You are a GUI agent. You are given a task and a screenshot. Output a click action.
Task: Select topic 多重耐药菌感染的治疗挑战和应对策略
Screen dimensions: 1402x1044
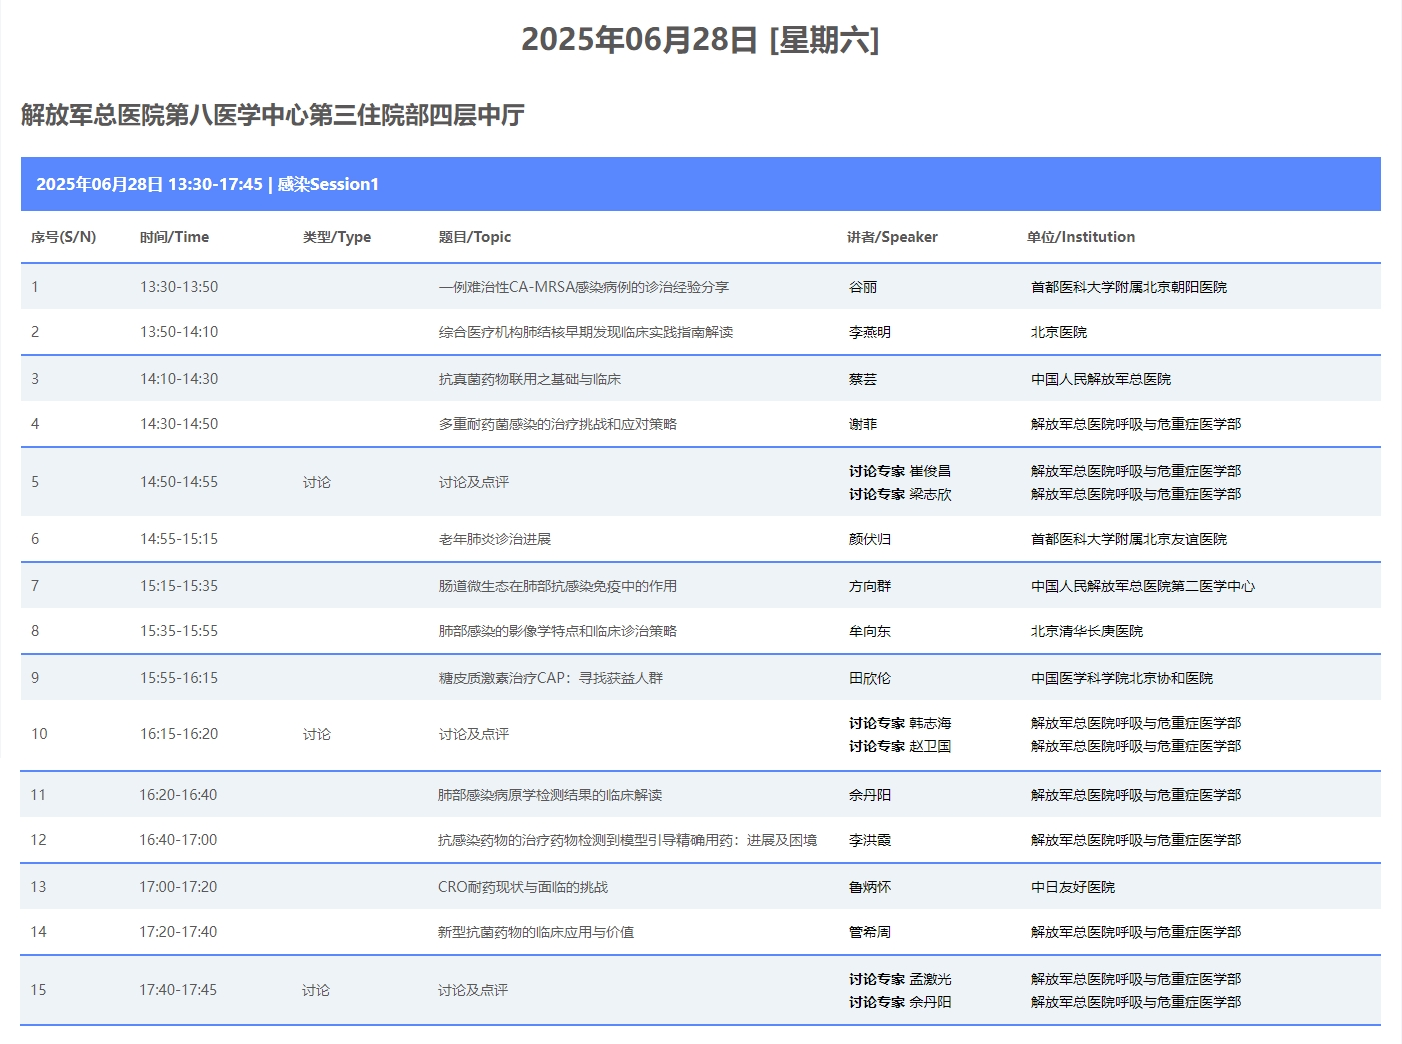tap(558, 424)
